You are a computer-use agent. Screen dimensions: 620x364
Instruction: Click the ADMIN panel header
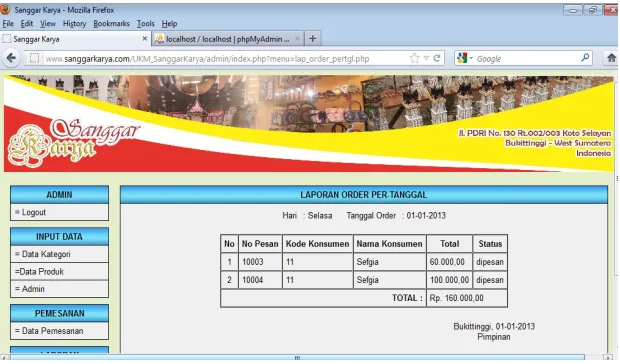(59, 194)
